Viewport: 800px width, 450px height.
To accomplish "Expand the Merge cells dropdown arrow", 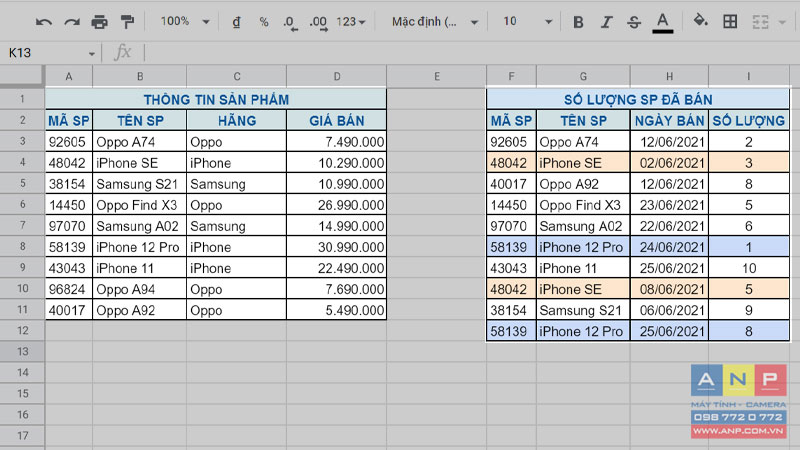I will coord(782,22).
